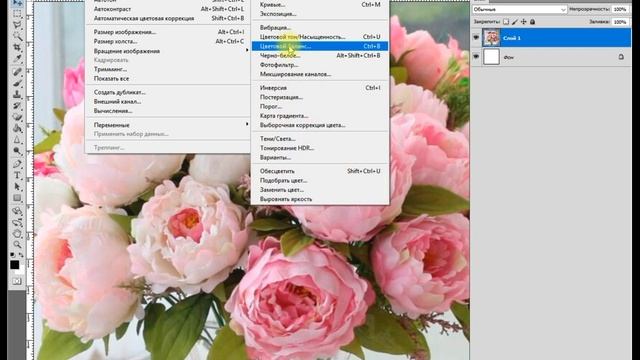Select the 3D Camera Orbit tool
The height and width of the screenshot is (360, 640).
tap(17, 222)
